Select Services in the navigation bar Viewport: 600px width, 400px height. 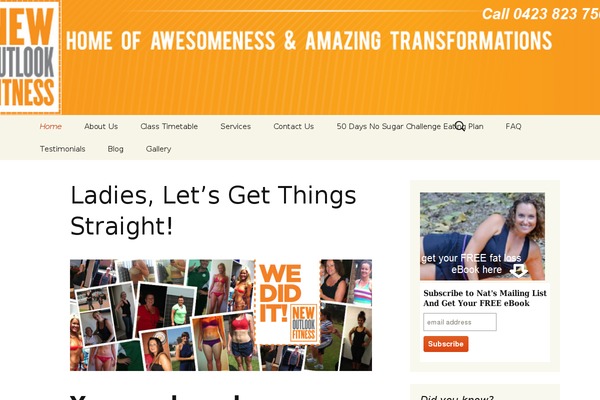click(x=236, y=126)
